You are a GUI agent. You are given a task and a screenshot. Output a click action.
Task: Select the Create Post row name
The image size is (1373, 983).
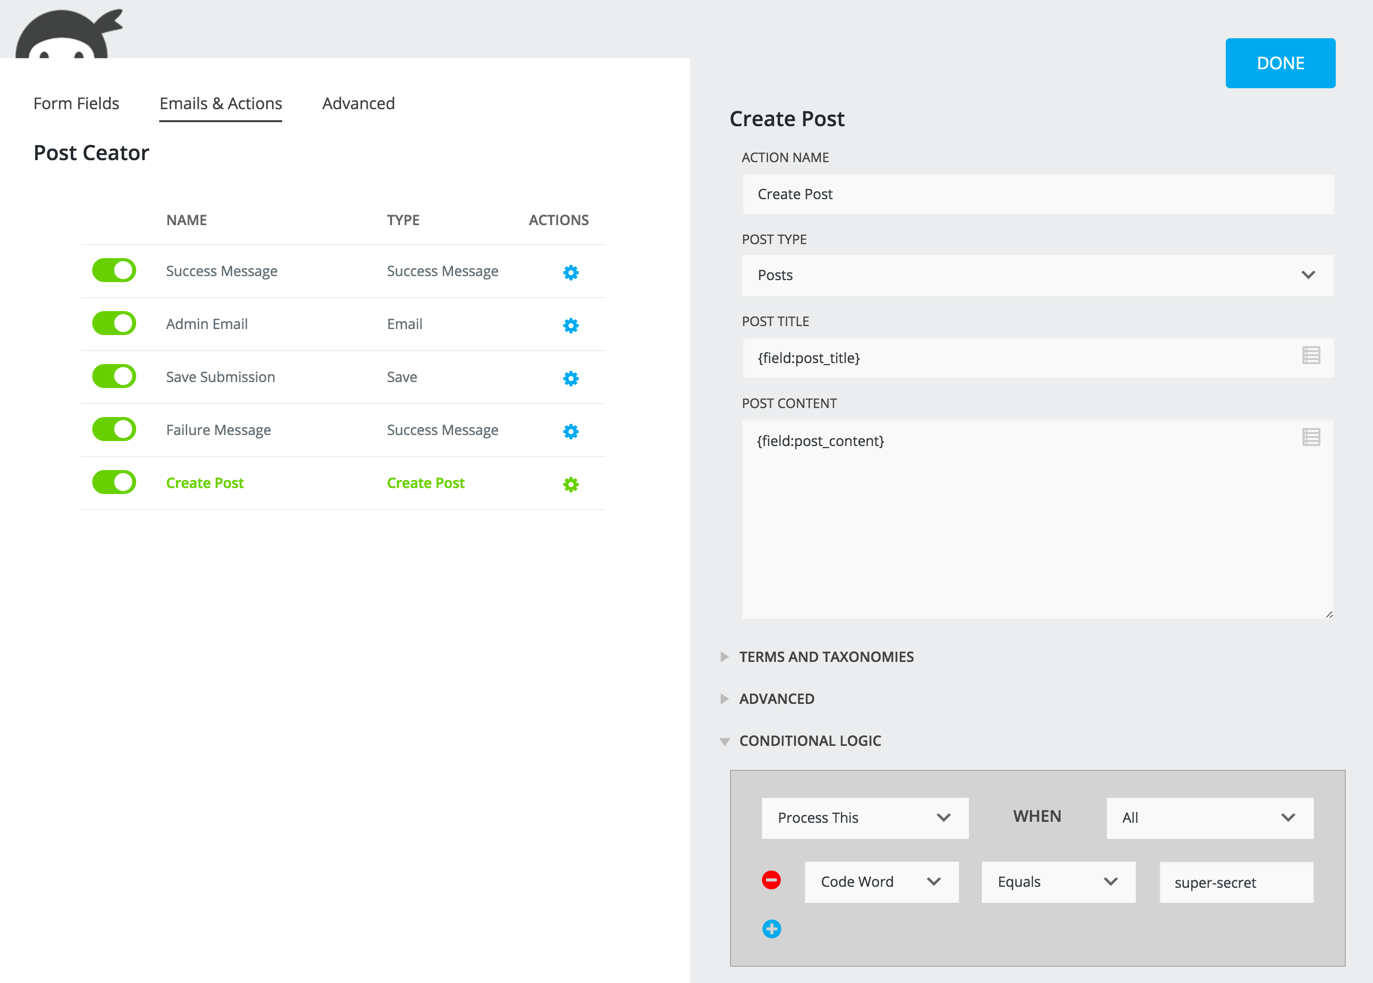coord(204,482)
